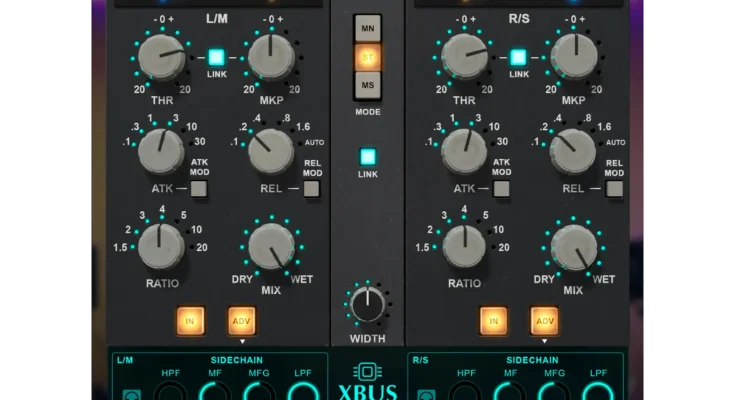Click the R/S dry/wet MIX knob
The width and height of the screenshot is (735, 400).
pos(573,246)
